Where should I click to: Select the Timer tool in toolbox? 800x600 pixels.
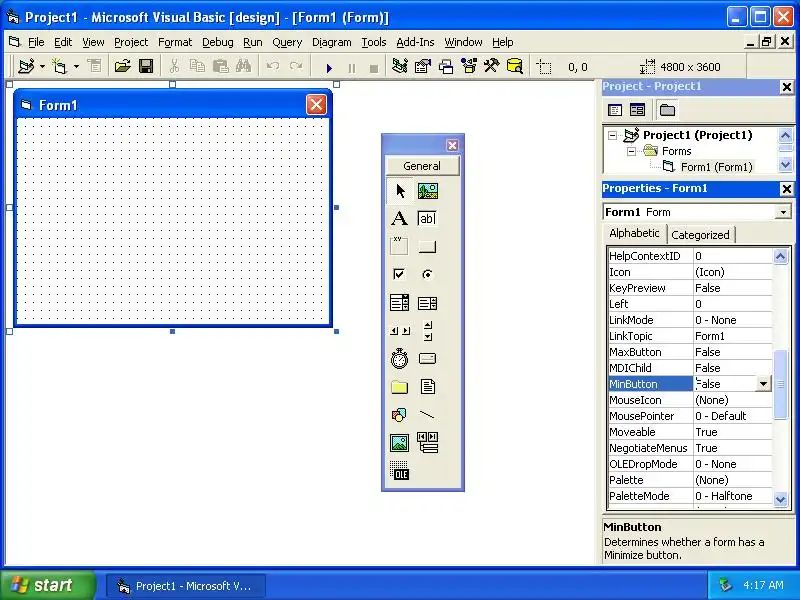[x=399, y=359]
